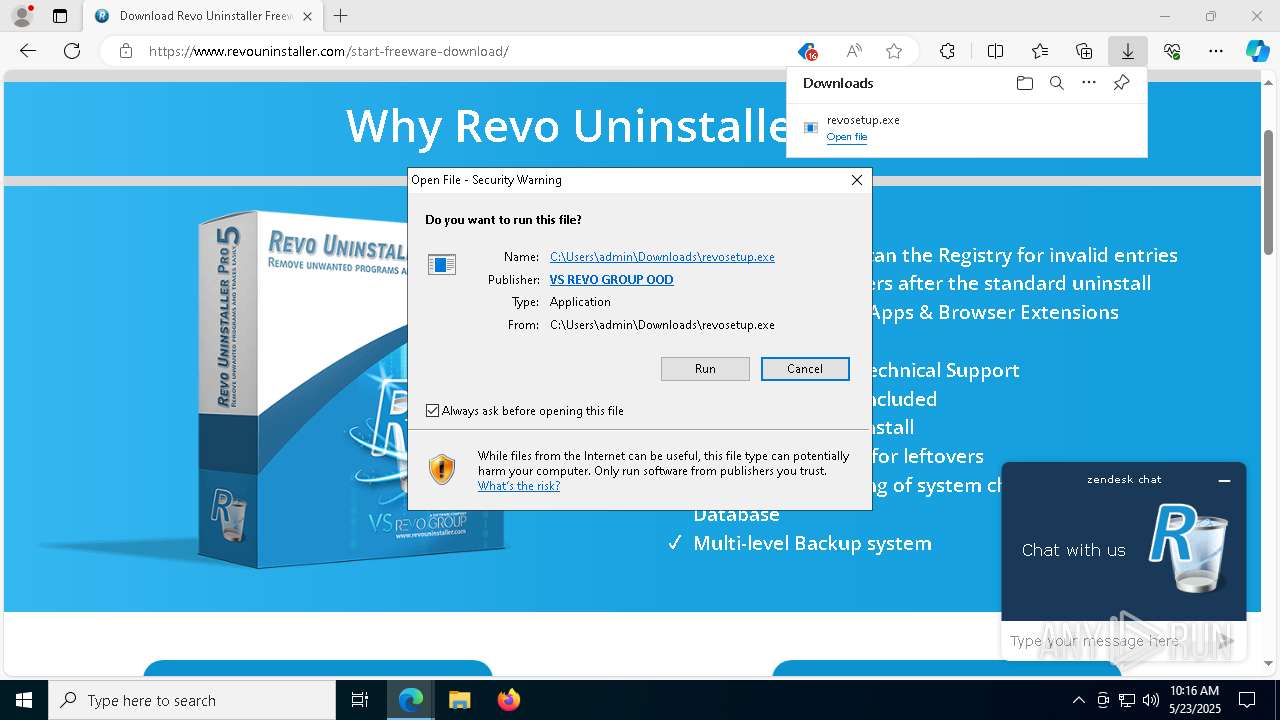Image resolution: width=1280 pixels, height=720 pixels.
Task: Click the taskbar clock showing 10:16 AM
Action: [1194, 700]
